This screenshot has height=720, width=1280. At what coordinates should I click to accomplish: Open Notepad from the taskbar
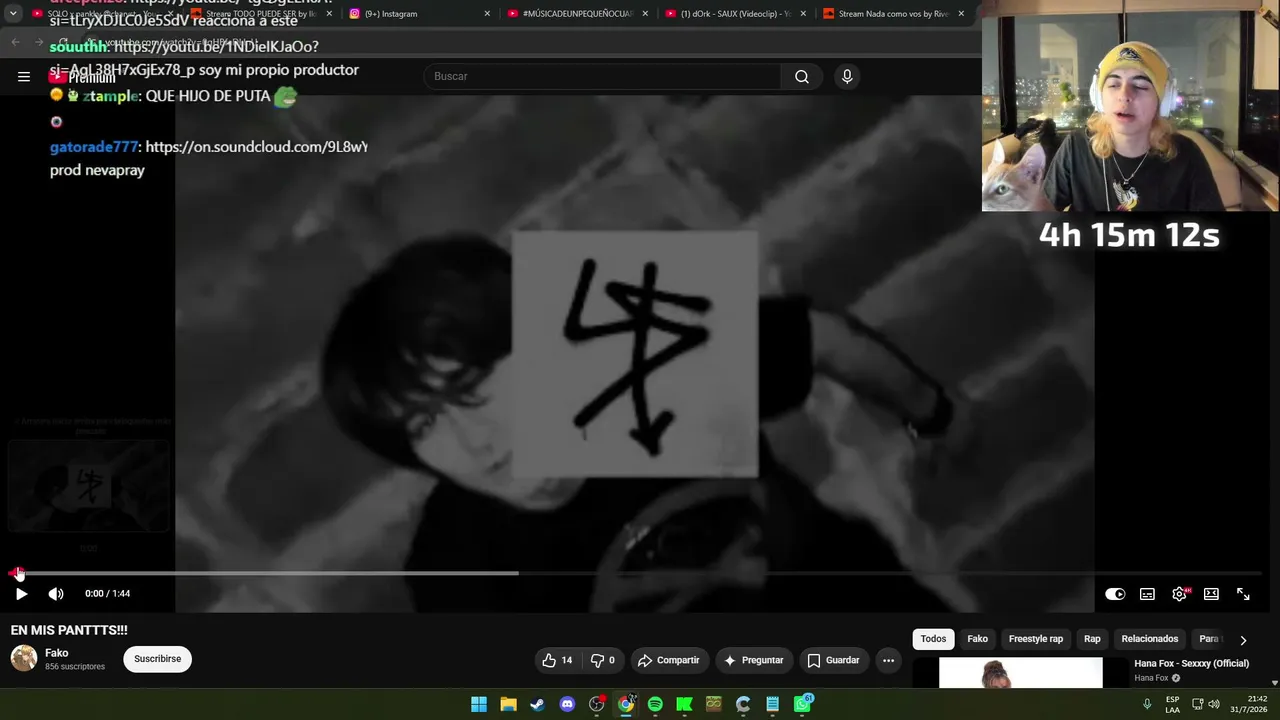[x=772, y=704]
